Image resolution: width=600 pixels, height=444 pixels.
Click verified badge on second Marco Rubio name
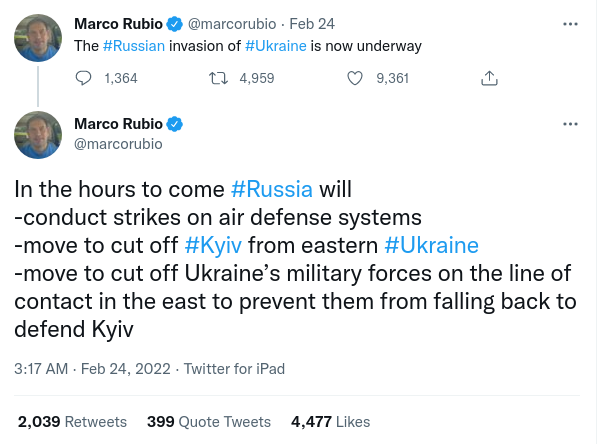174,124
